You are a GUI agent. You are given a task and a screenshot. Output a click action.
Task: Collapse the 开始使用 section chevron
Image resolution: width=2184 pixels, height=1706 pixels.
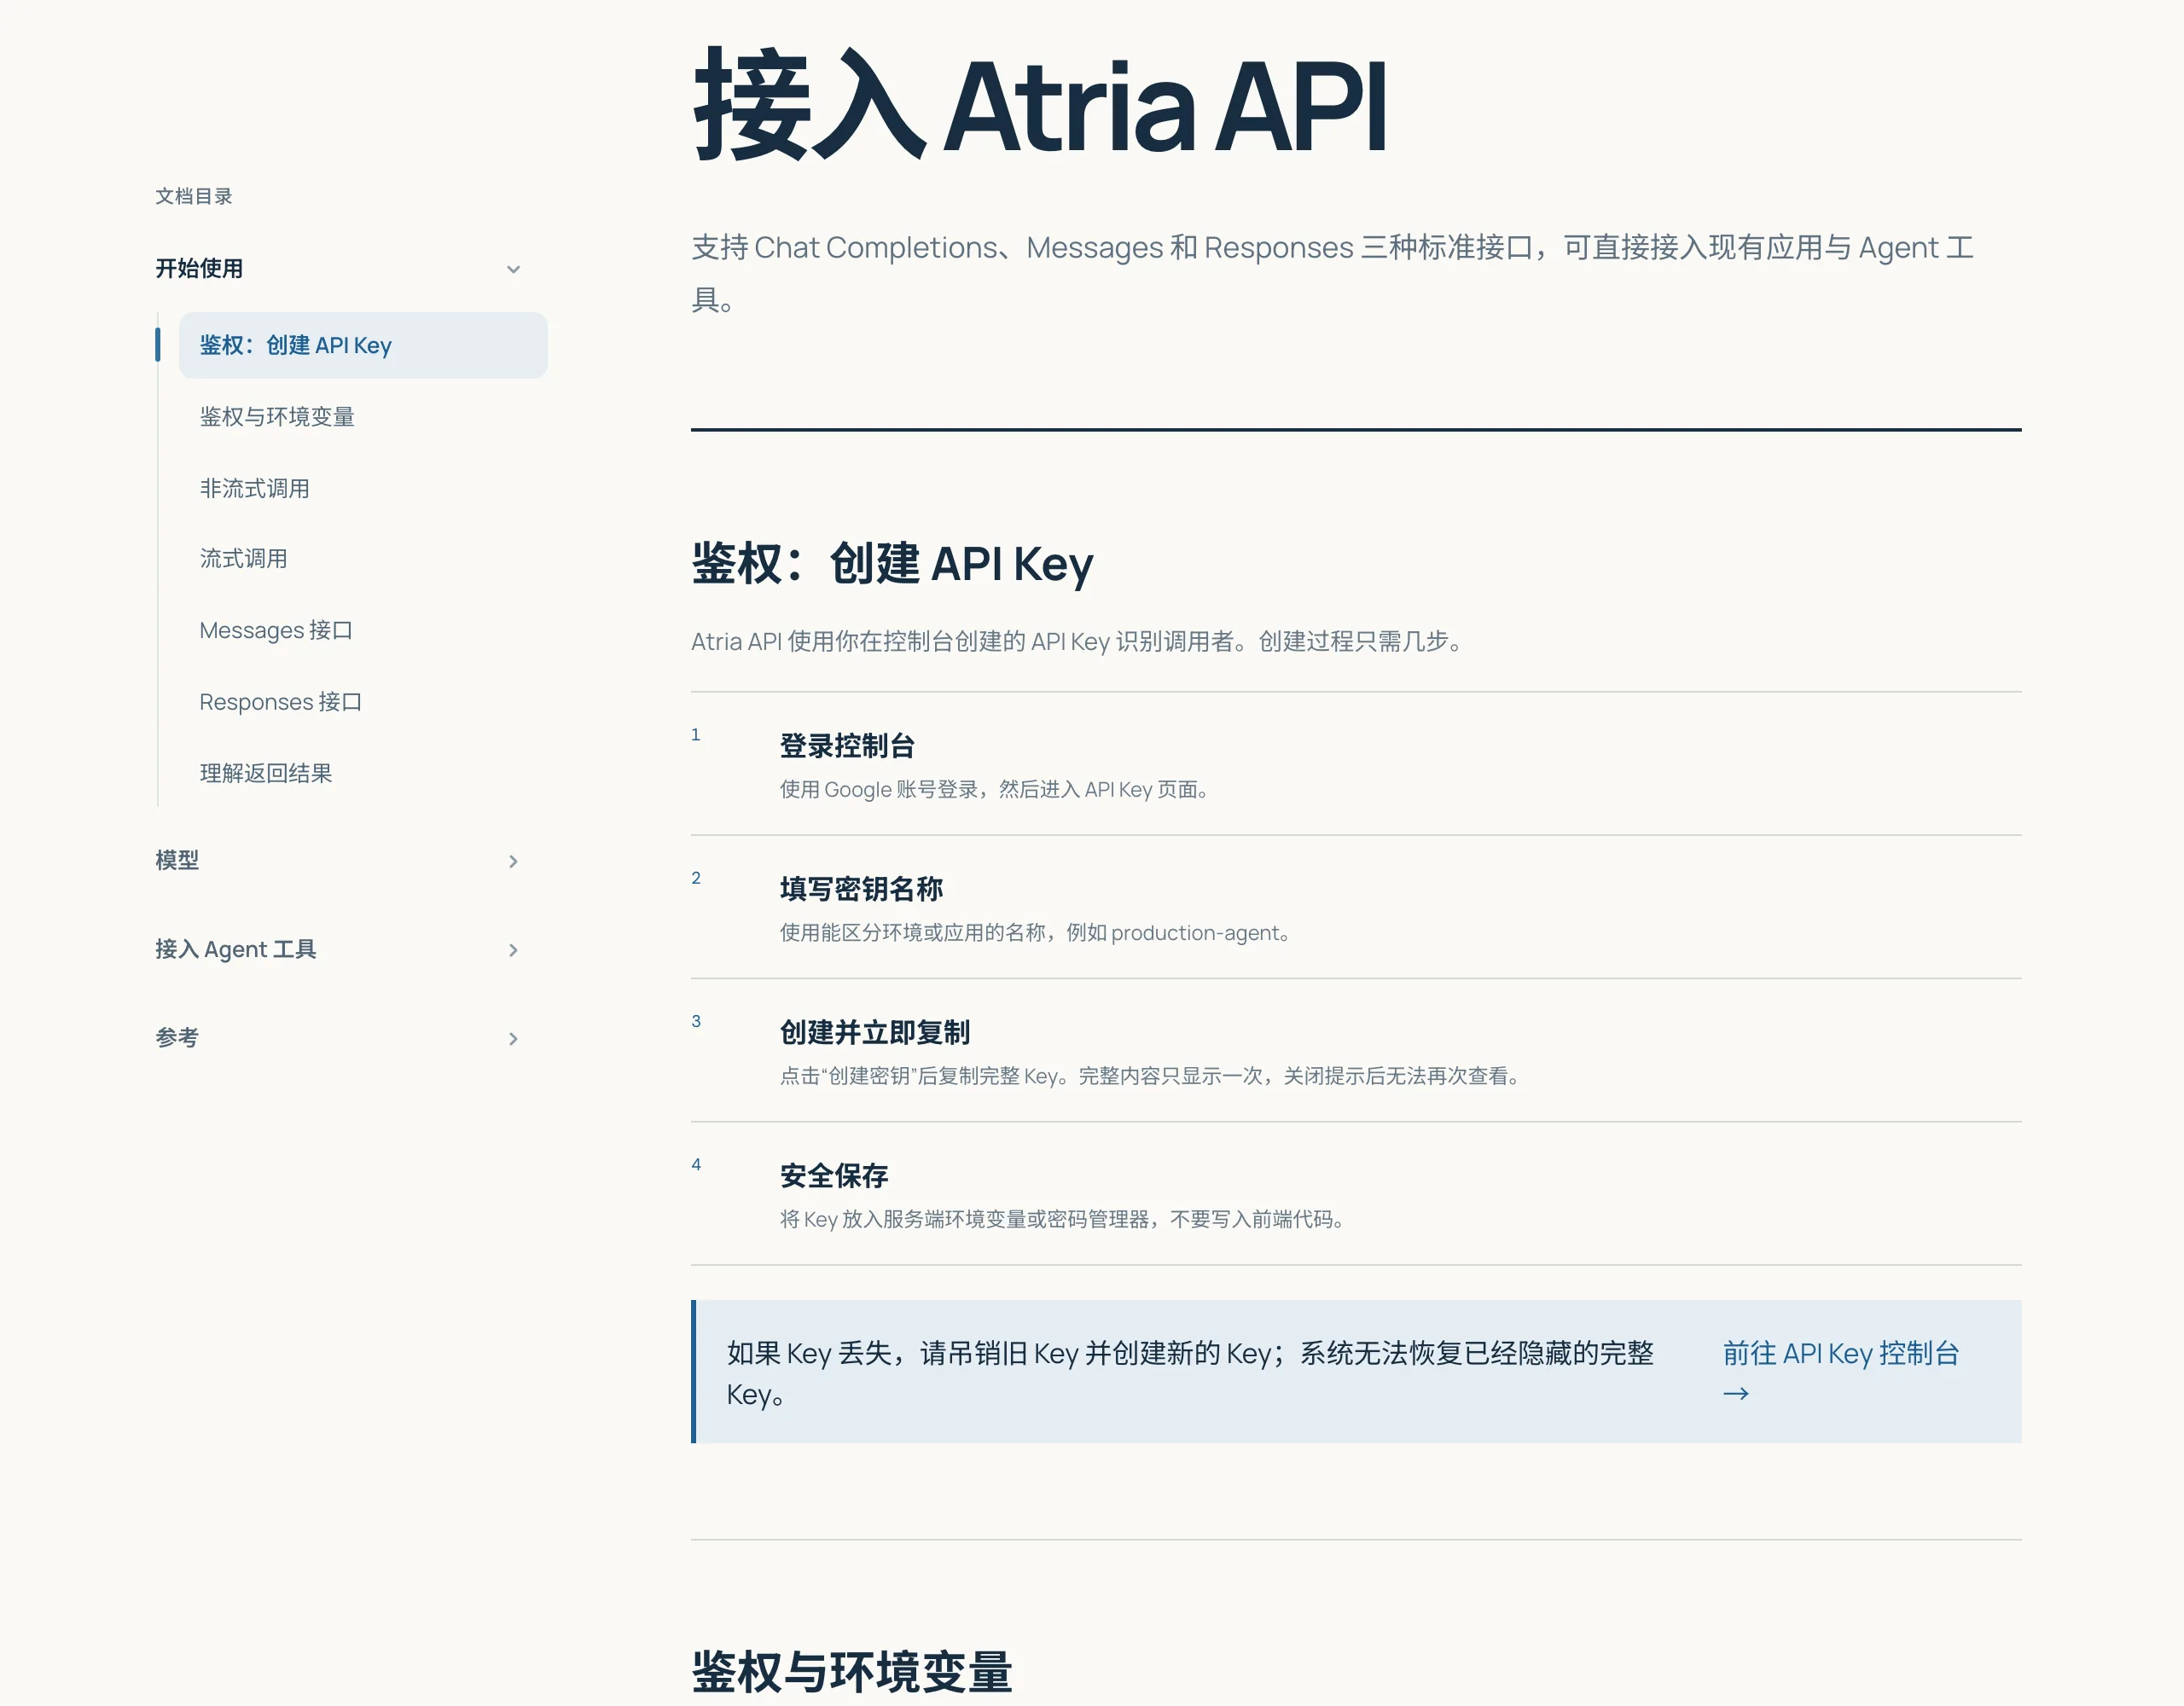pos(513,269)
